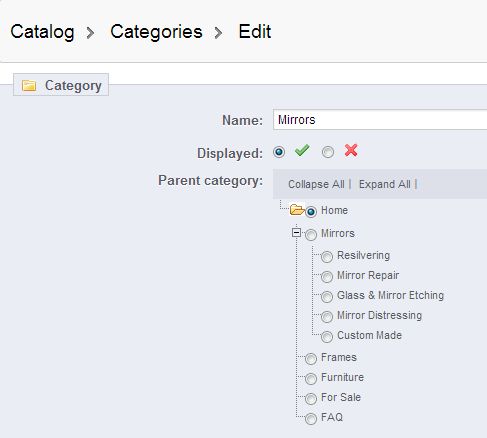The height and width of the screenshot is (438, 487).
Task: Click the Displayed: field label
Action: point(230,153)
